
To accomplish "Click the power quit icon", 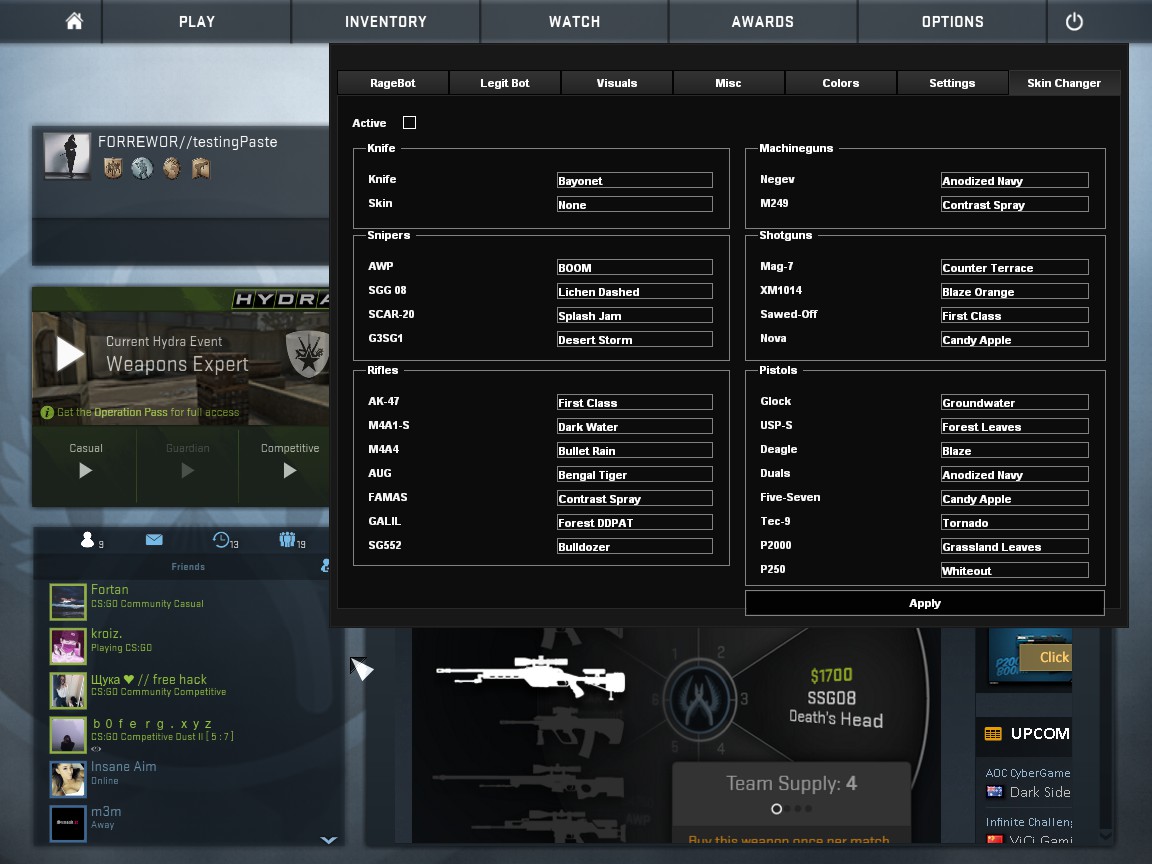I will tap(1074, 21).
